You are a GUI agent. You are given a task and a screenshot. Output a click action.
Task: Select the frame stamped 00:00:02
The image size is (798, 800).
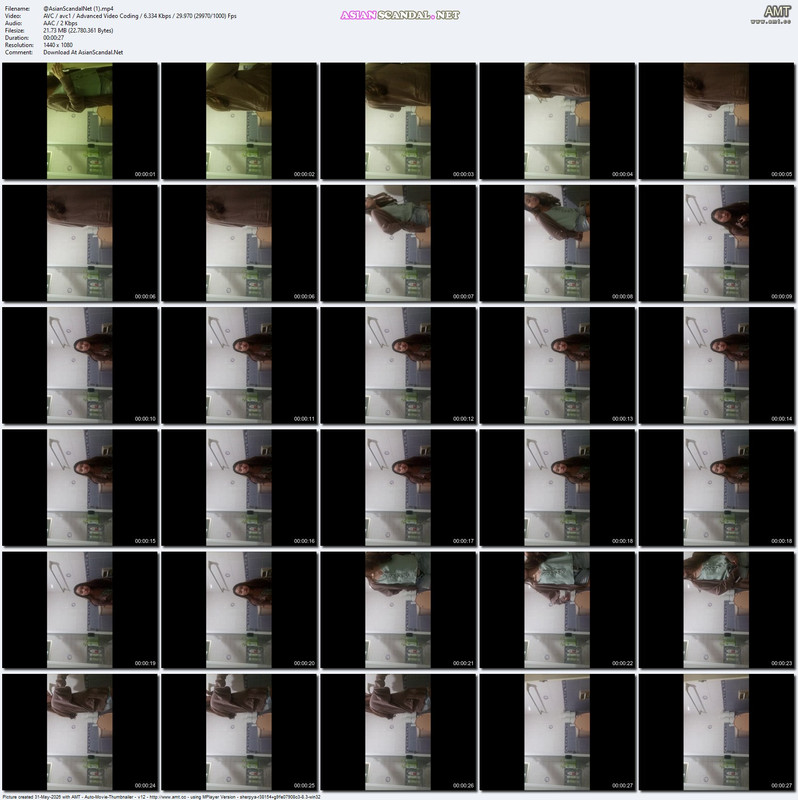point(239,121)
